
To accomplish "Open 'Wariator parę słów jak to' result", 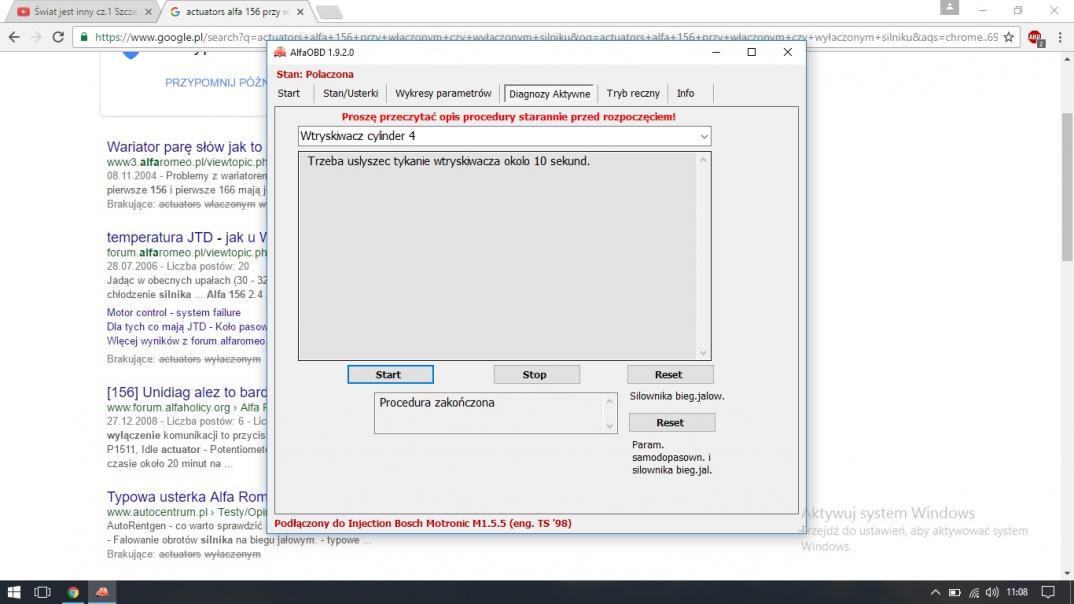I will point(184,147).
